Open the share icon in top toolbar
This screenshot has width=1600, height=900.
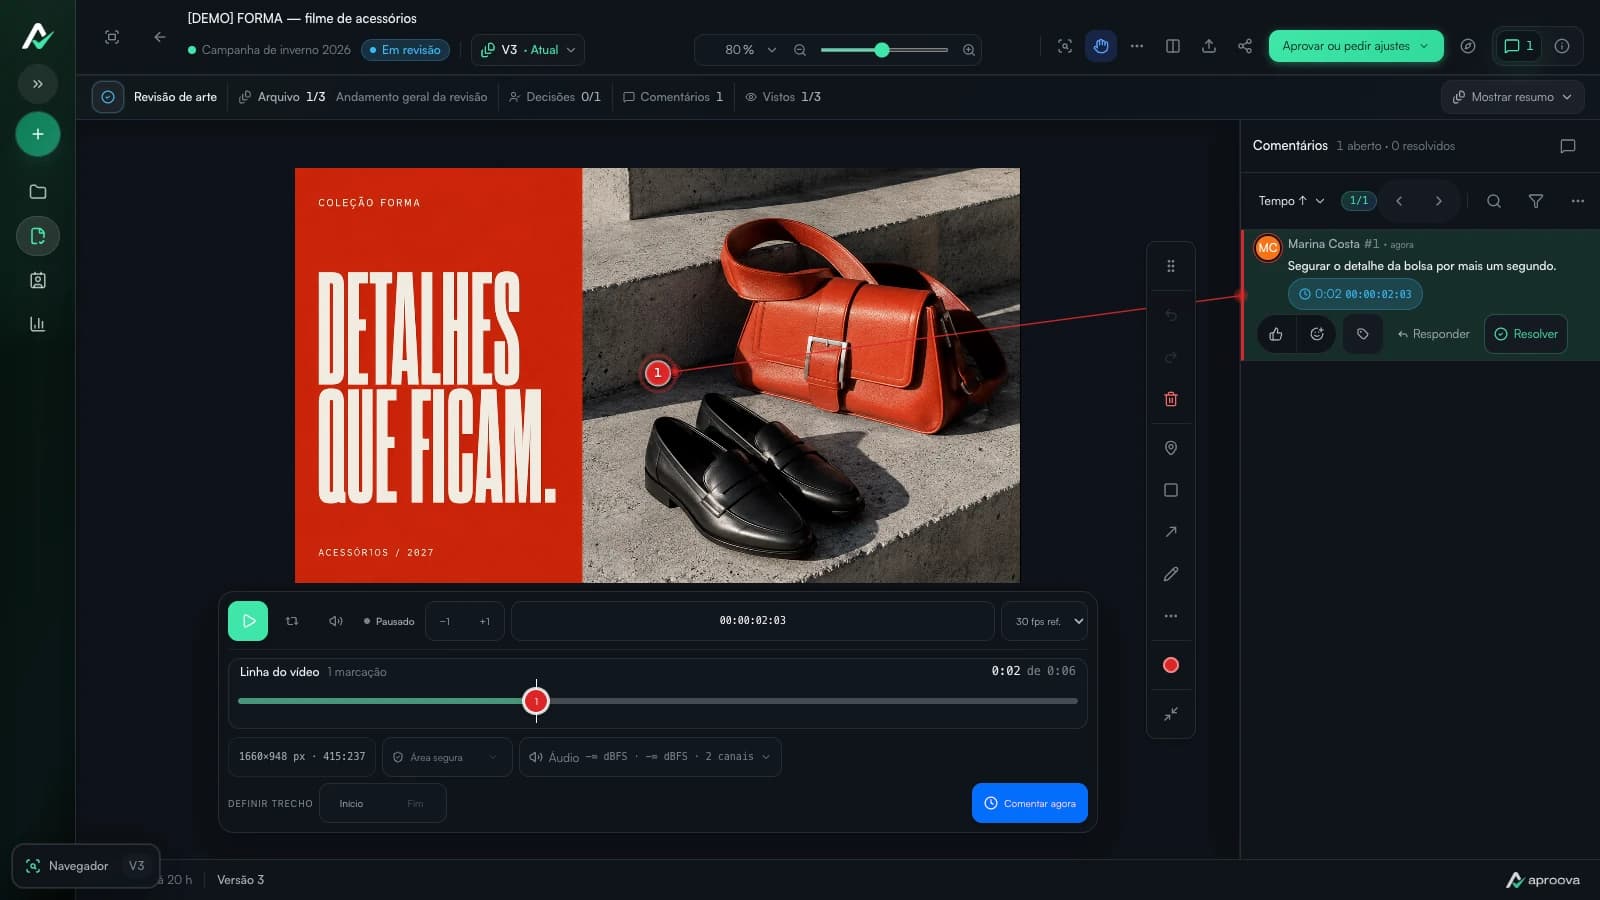tap(1245, 46)
